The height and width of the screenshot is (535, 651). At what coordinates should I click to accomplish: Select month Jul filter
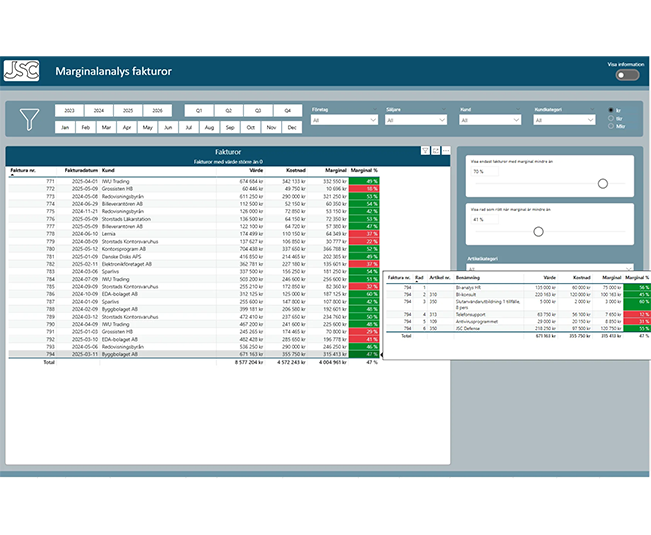pyautogui.click(x=189, y=127)
